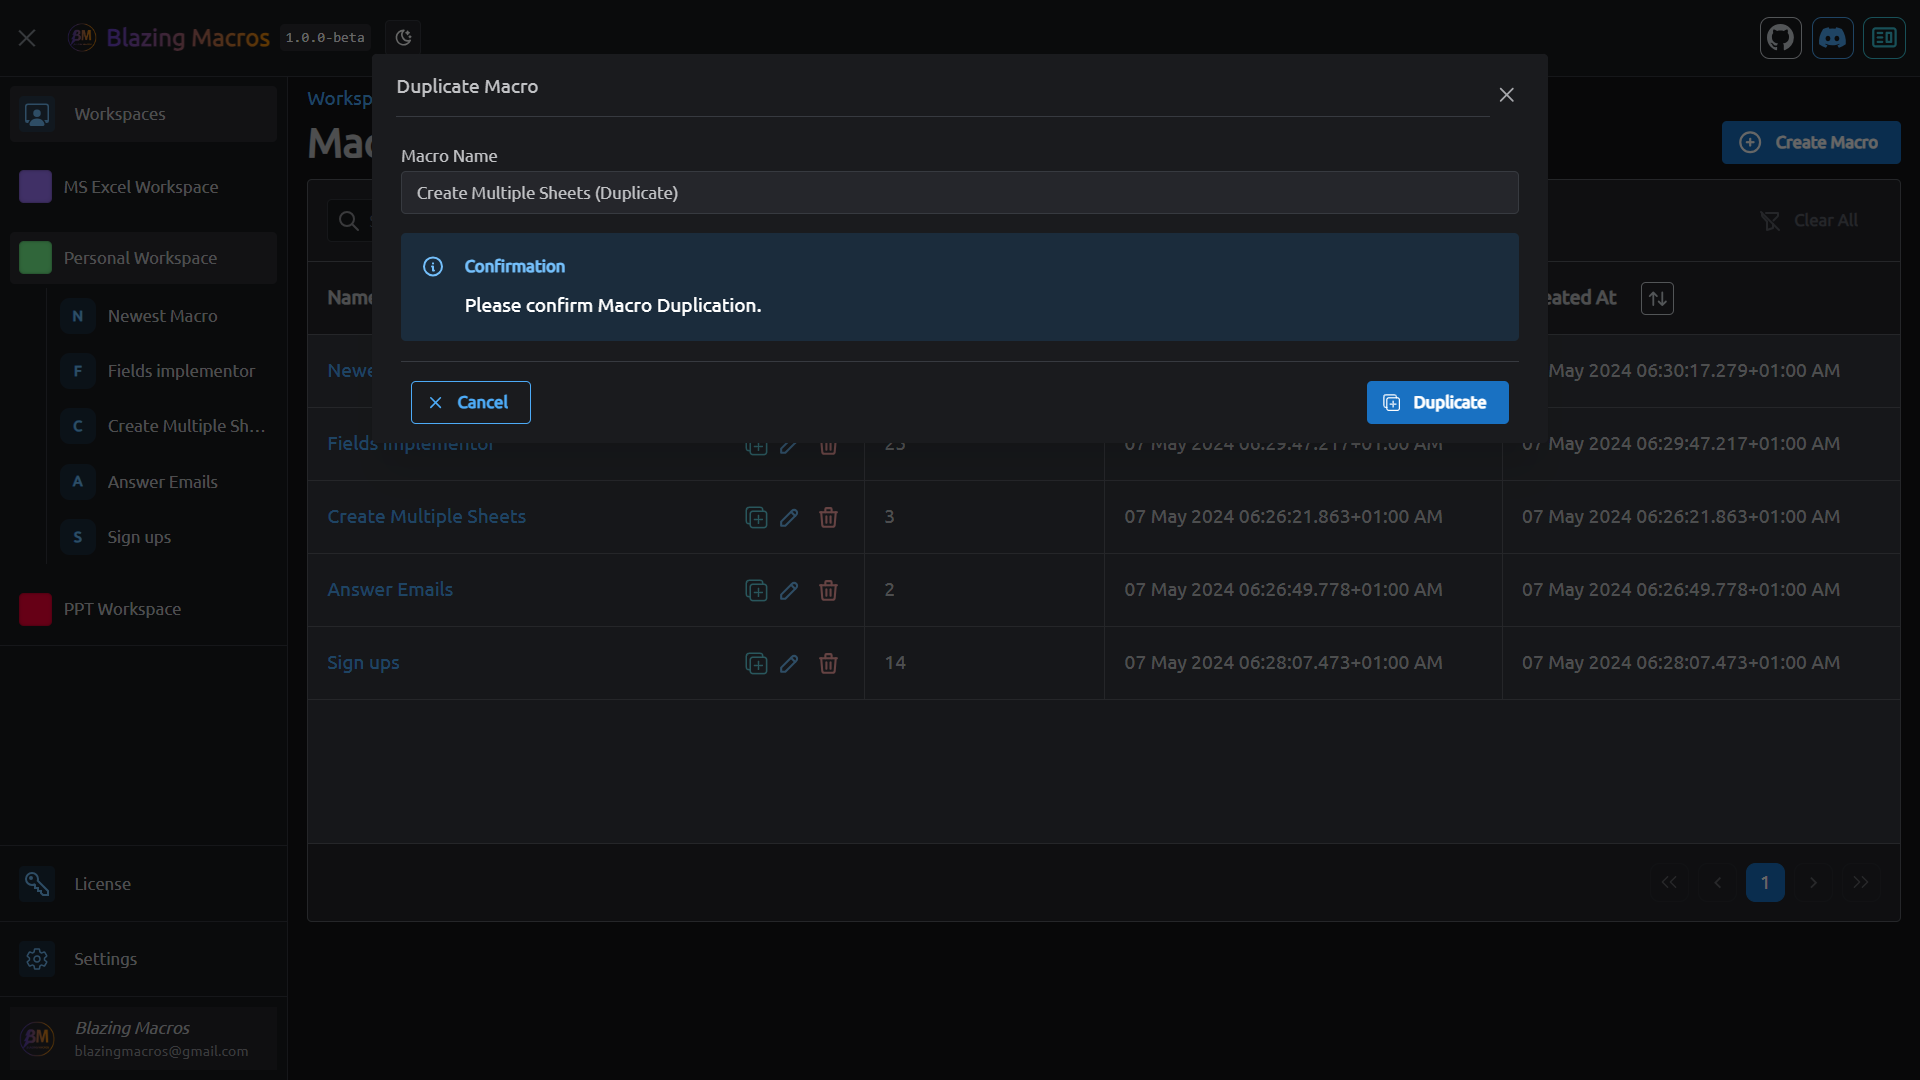Click the Create Macro button
The height and width of the screenshot is (1080, 1920).
[x=1810, y=142]
